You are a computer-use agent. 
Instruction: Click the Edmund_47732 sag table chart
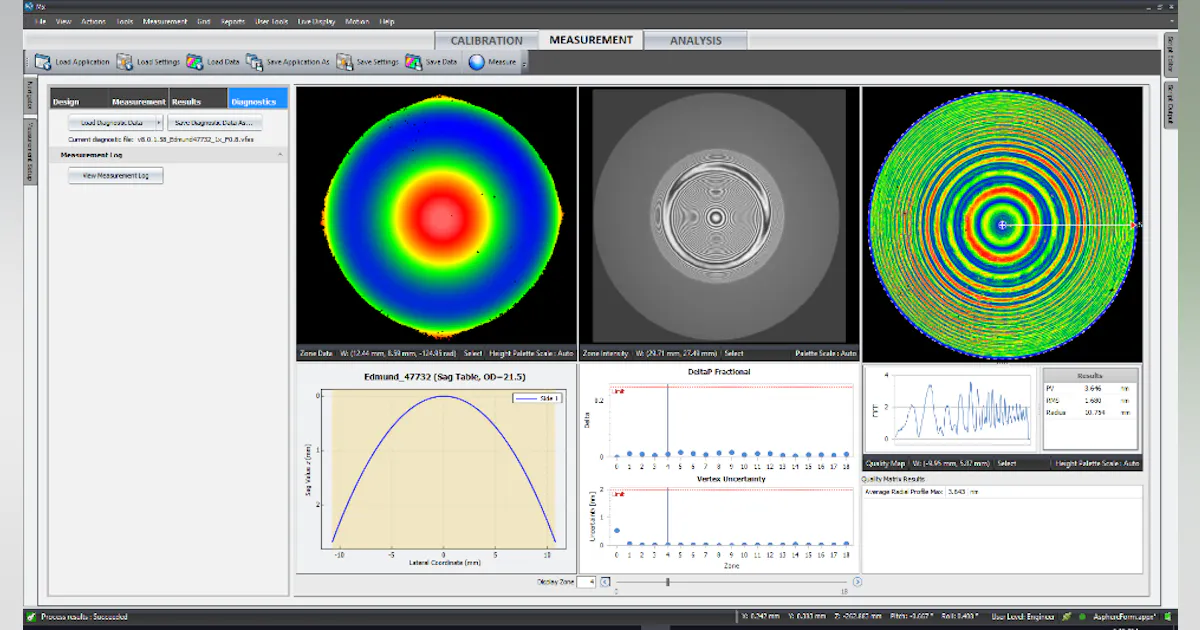(443, 468)
